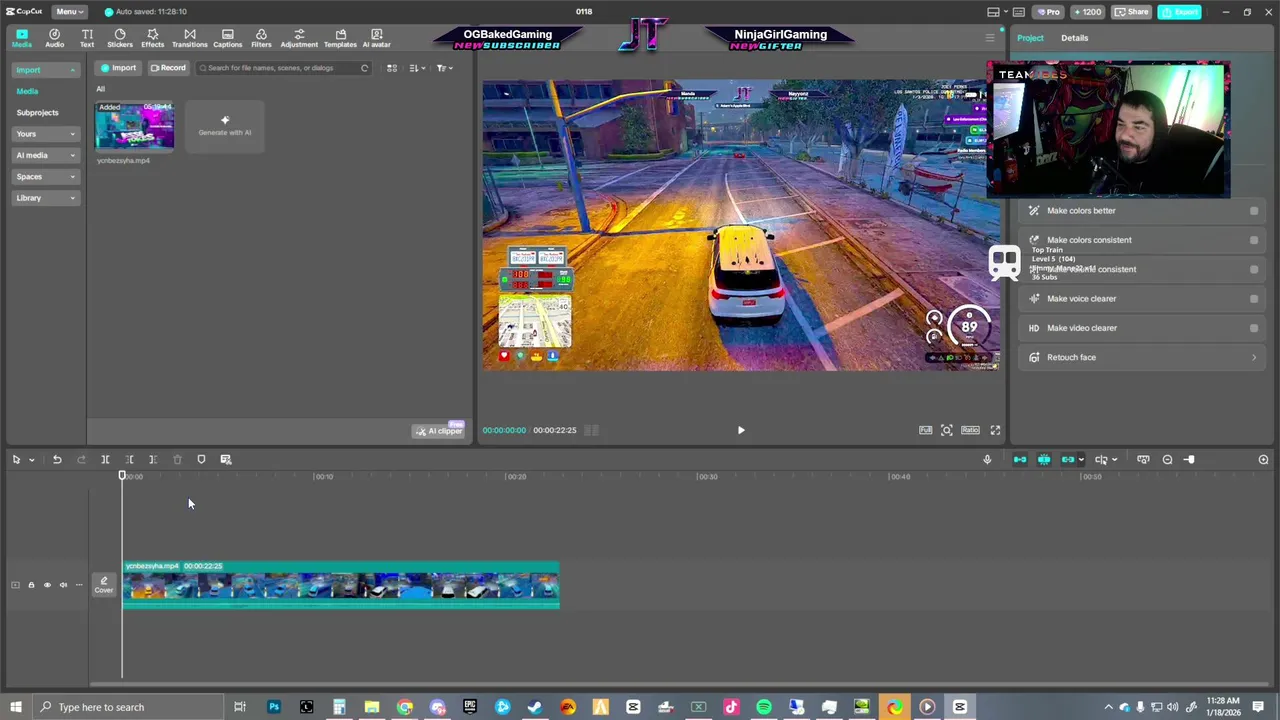The height and width of the screenshot is (720, 1280).
Task: Adjust the timeline zoom slider
Action: pyautogui.click(x=1189, y=459)
